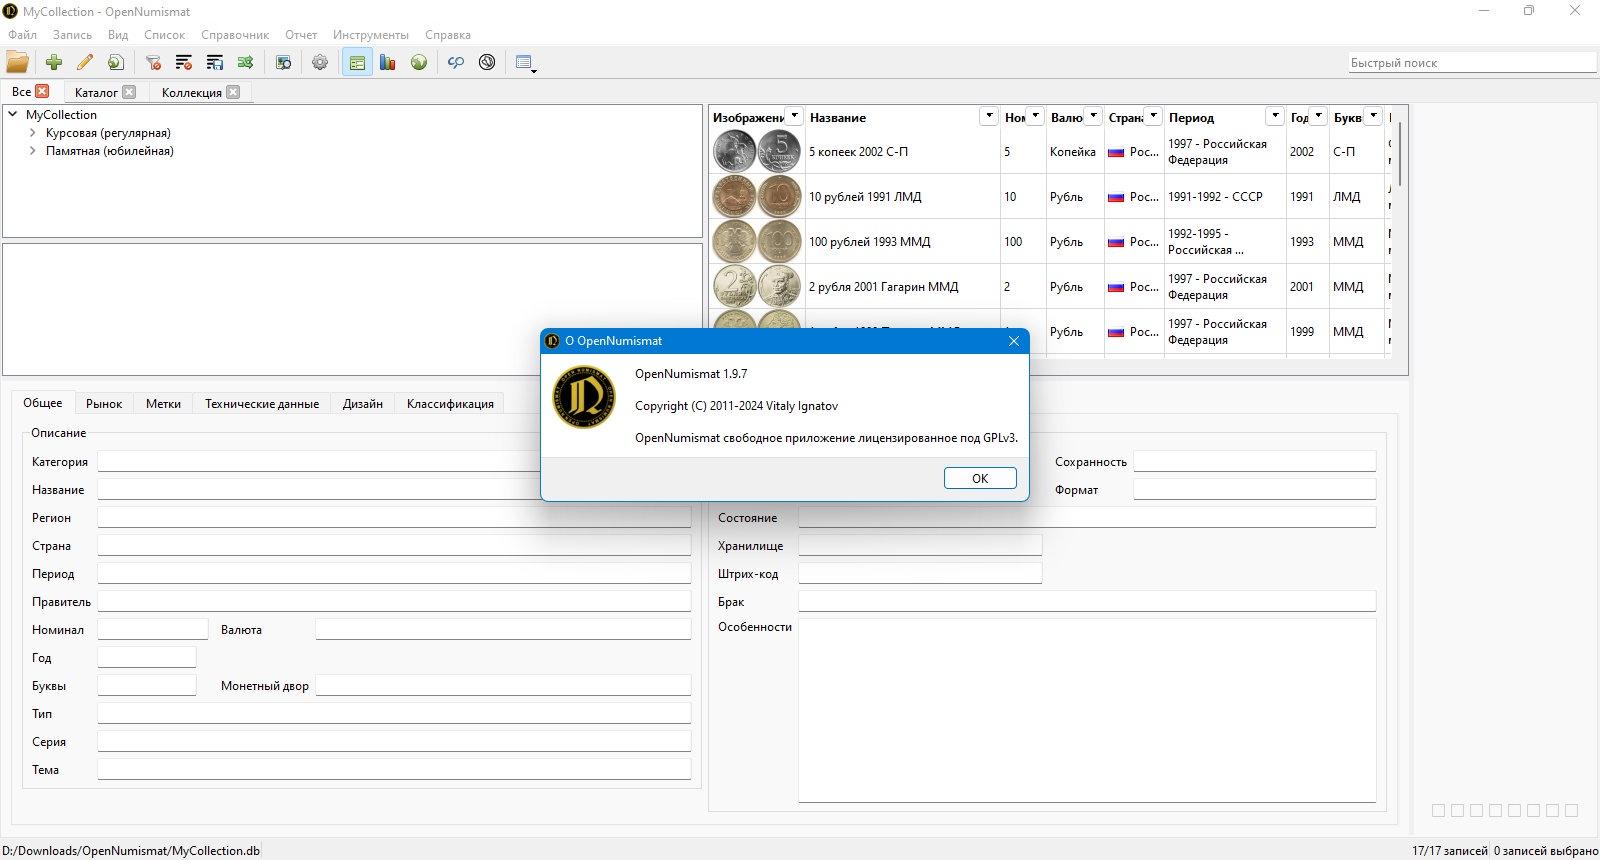Close the О OpenNumismat dialog with X

click(1014, 341)
